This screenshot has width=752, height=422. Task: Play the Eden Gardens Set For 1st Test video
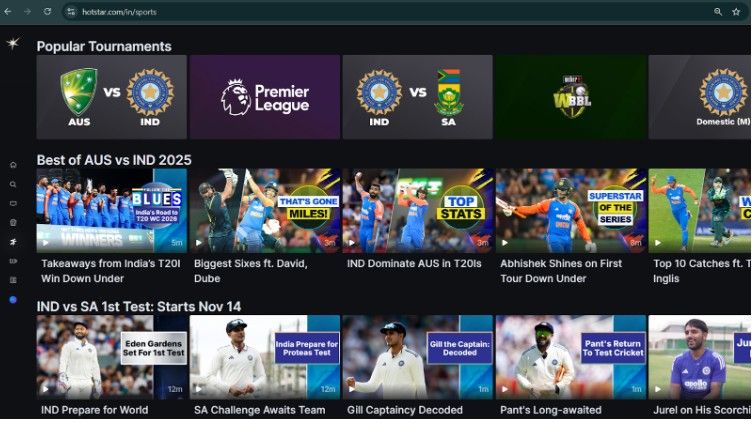click(x=112, y=357)
